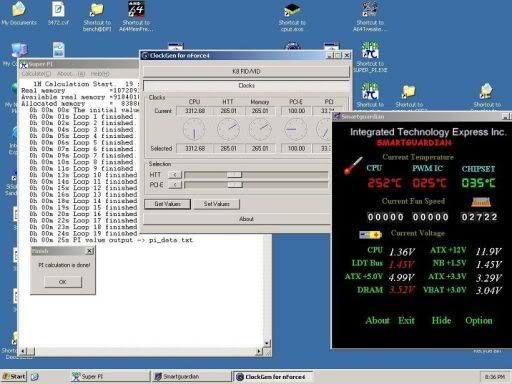Click the Super PI title bar icon
The height and width of the screenshot is (384, 512).
click(24, 64)
